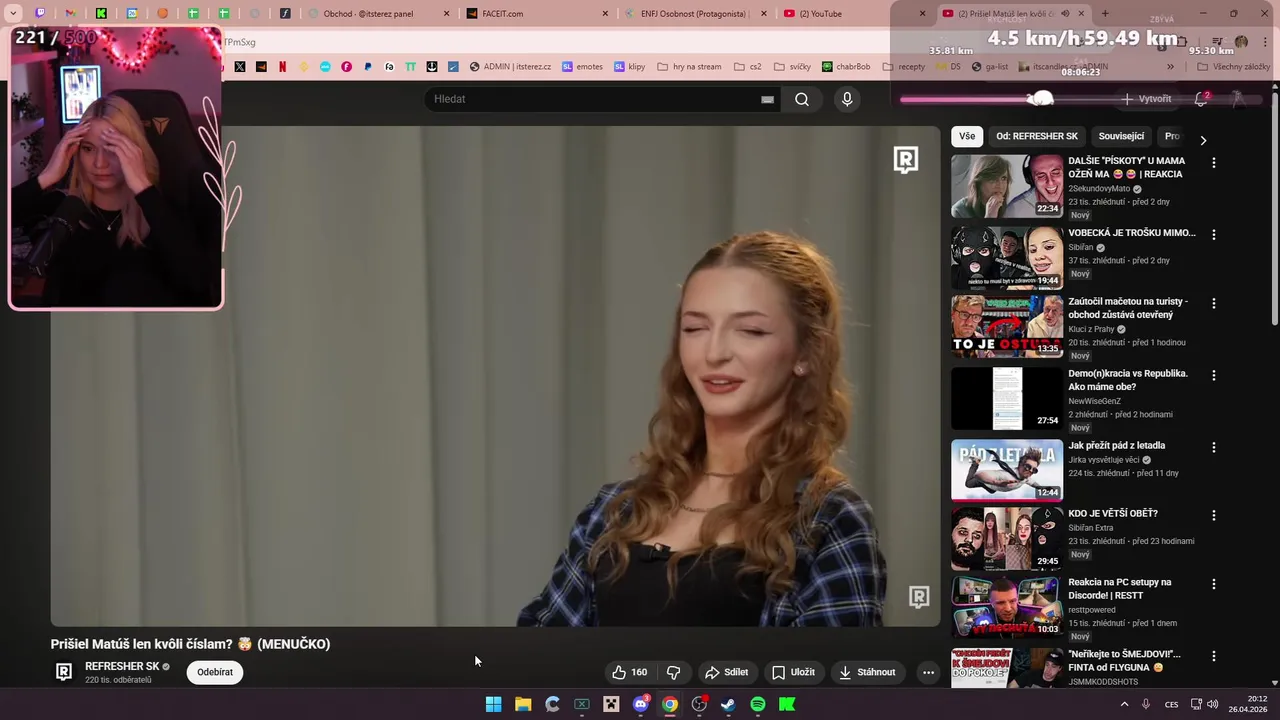The width and height of the screenshot is (1280, 720).
Task: Open KDO JE VĚTŠÍ OBĚŤ? video title
Action: coord(1113,514)
